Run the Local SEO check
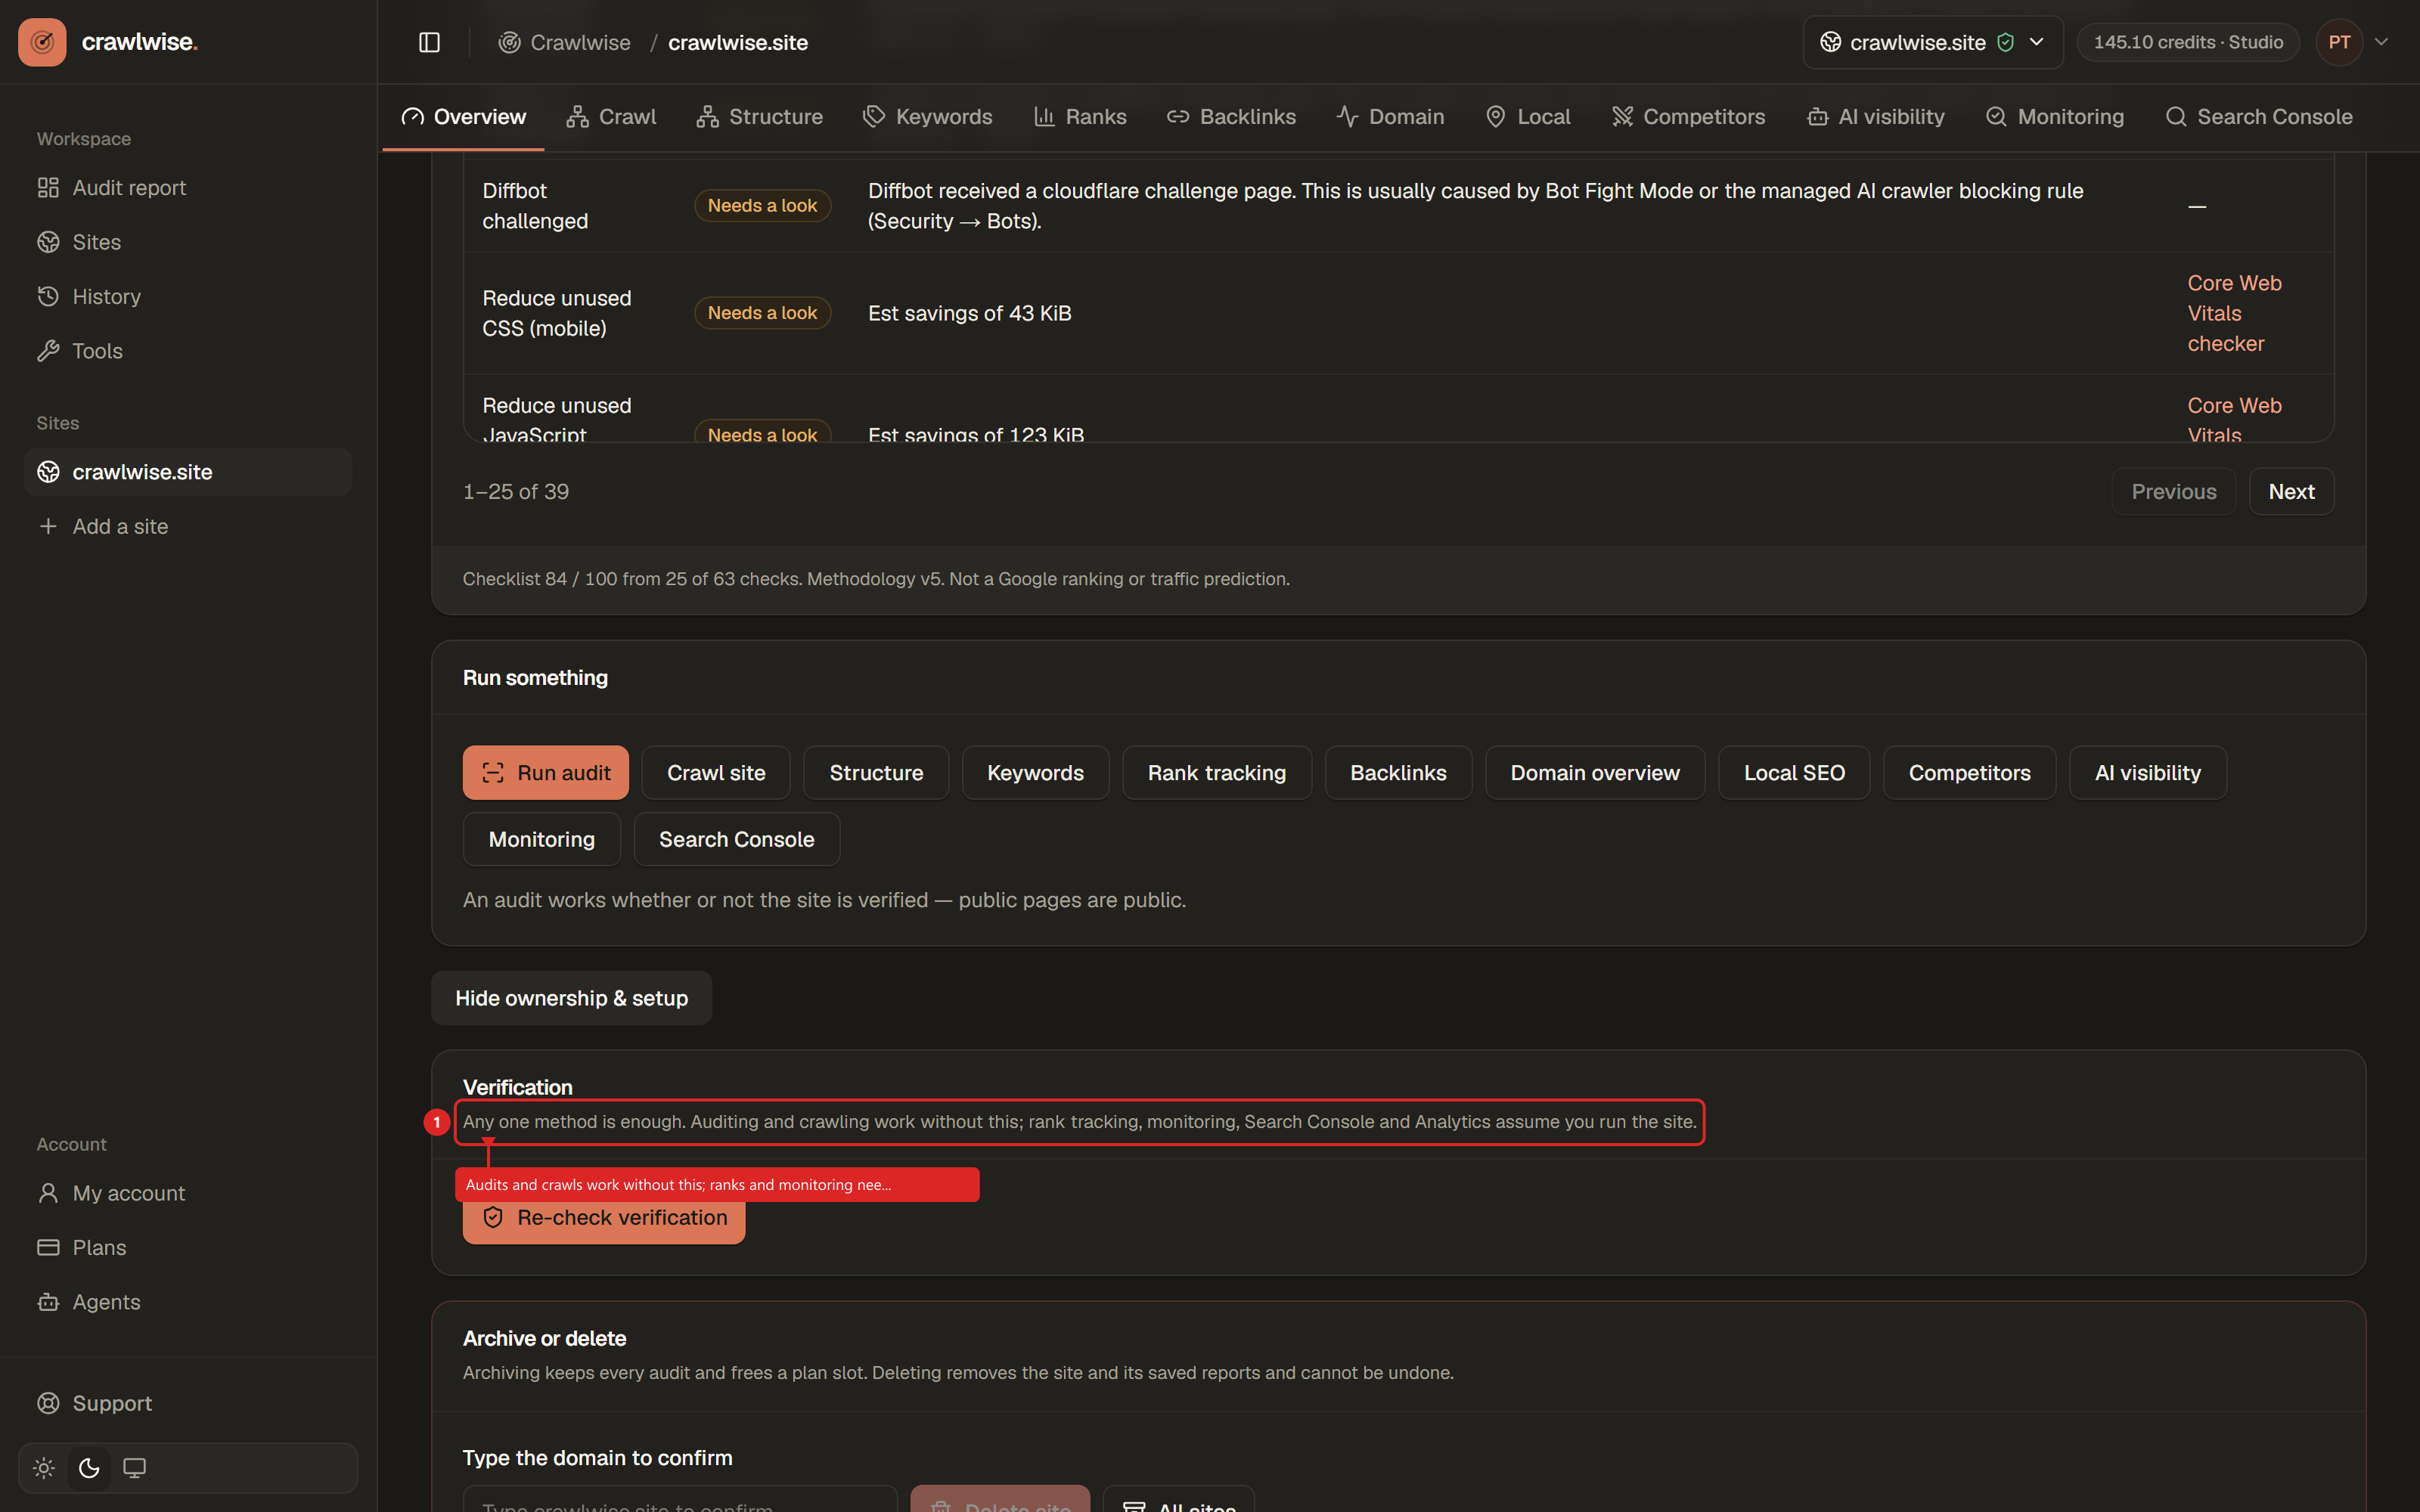2420x1512 pixels. (x=1794, y=773)
